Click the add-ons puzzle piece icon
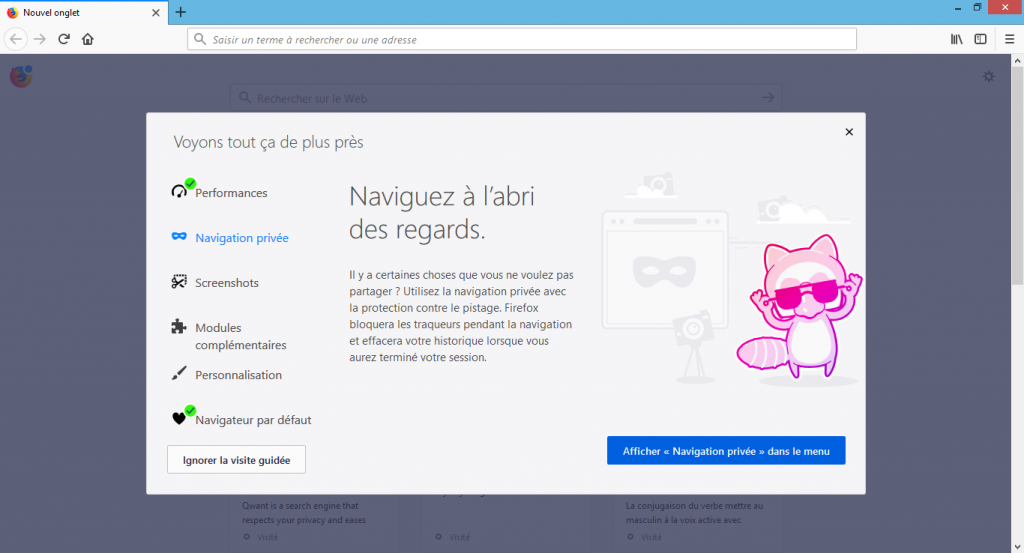 point(178,326)
